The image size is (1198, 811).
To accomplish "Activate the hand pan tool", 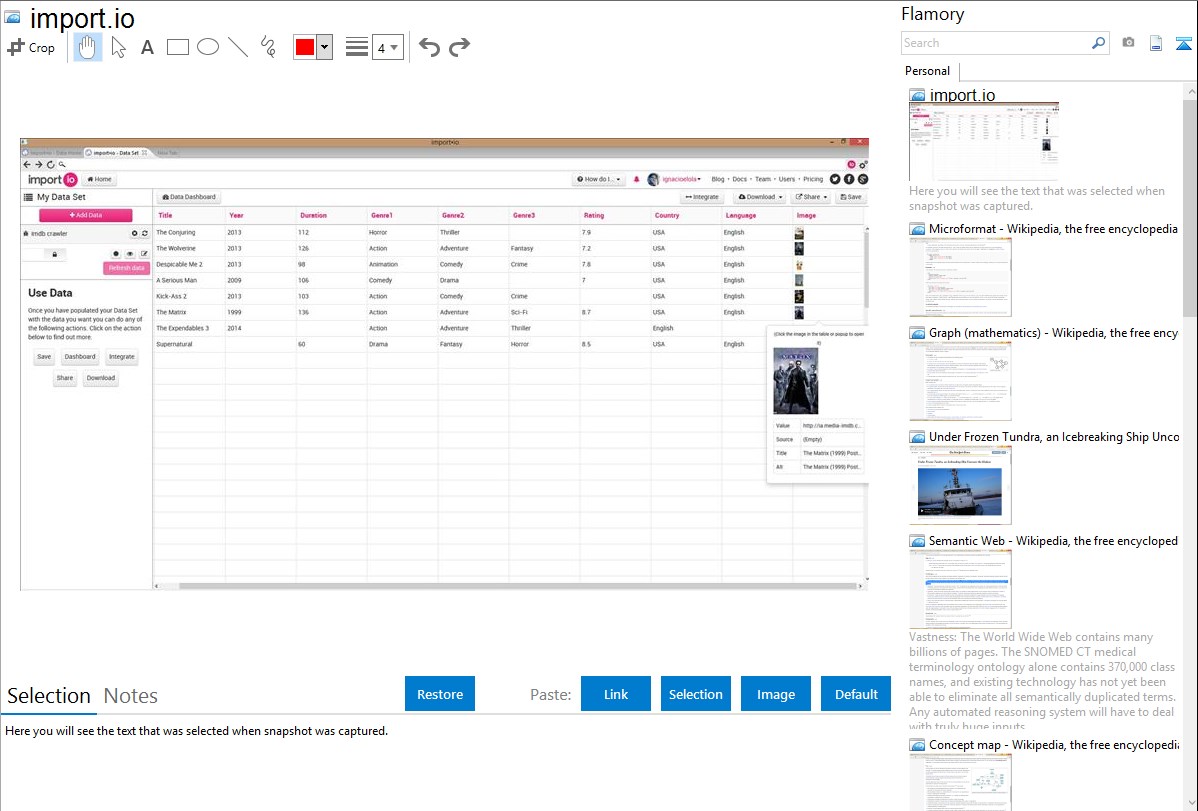I will tap(88, 47).
